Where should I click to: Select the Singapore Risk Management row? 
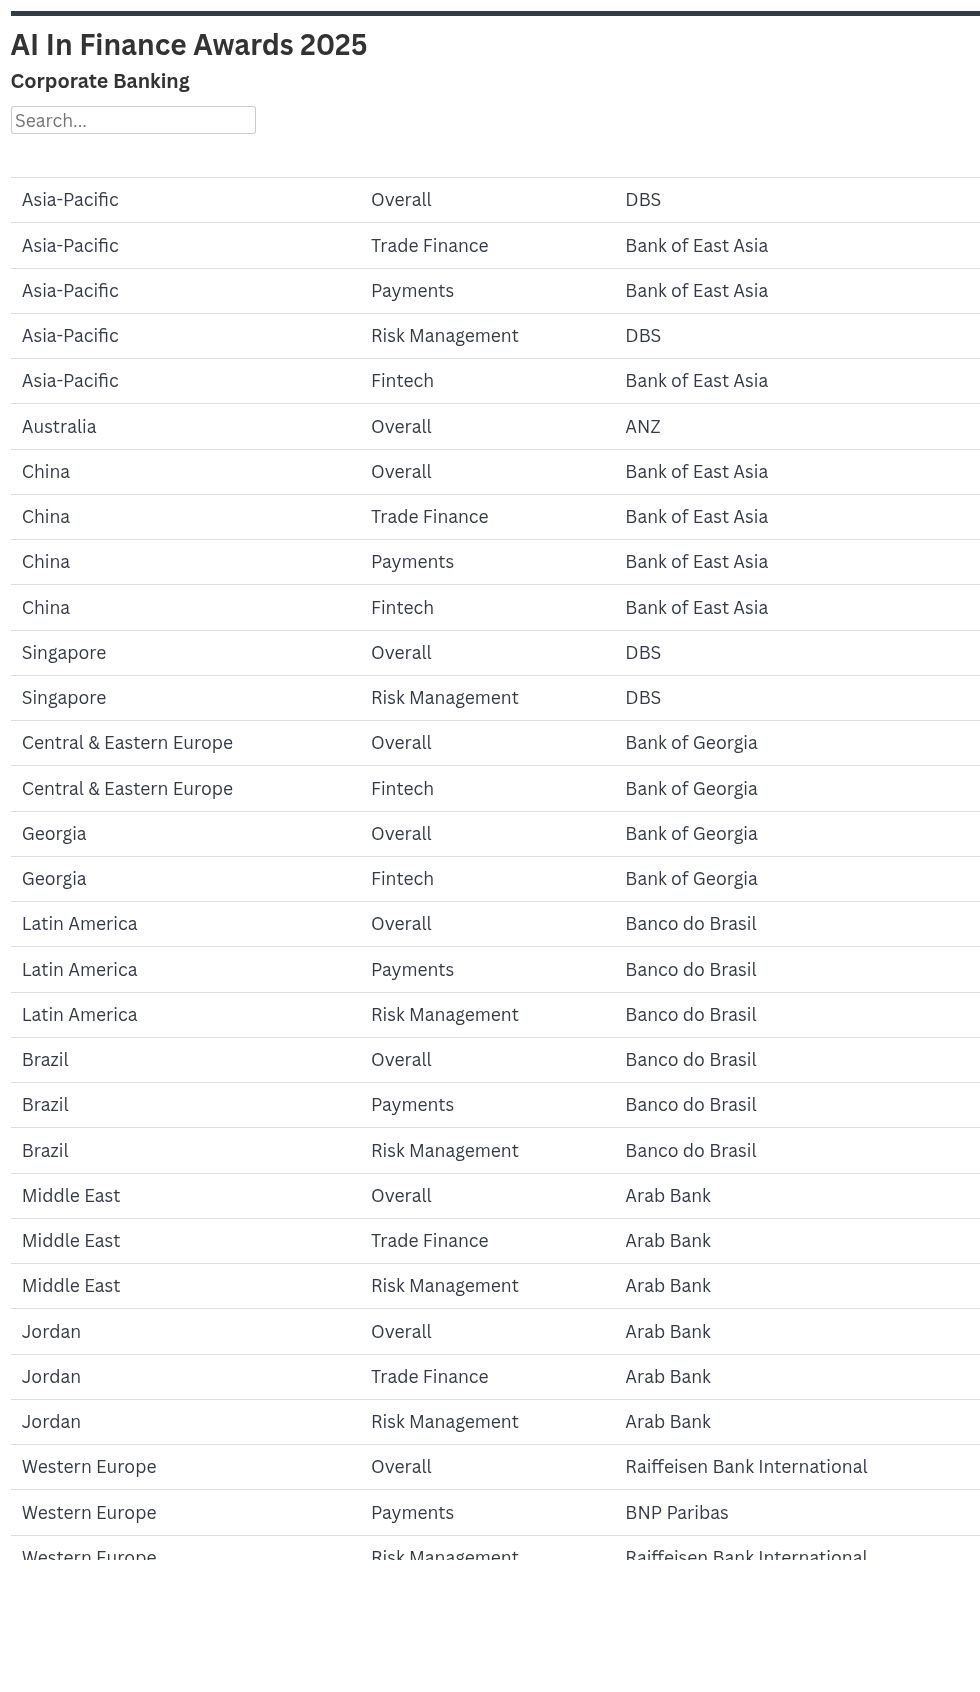pyautogui.click(x=444, y=697)
